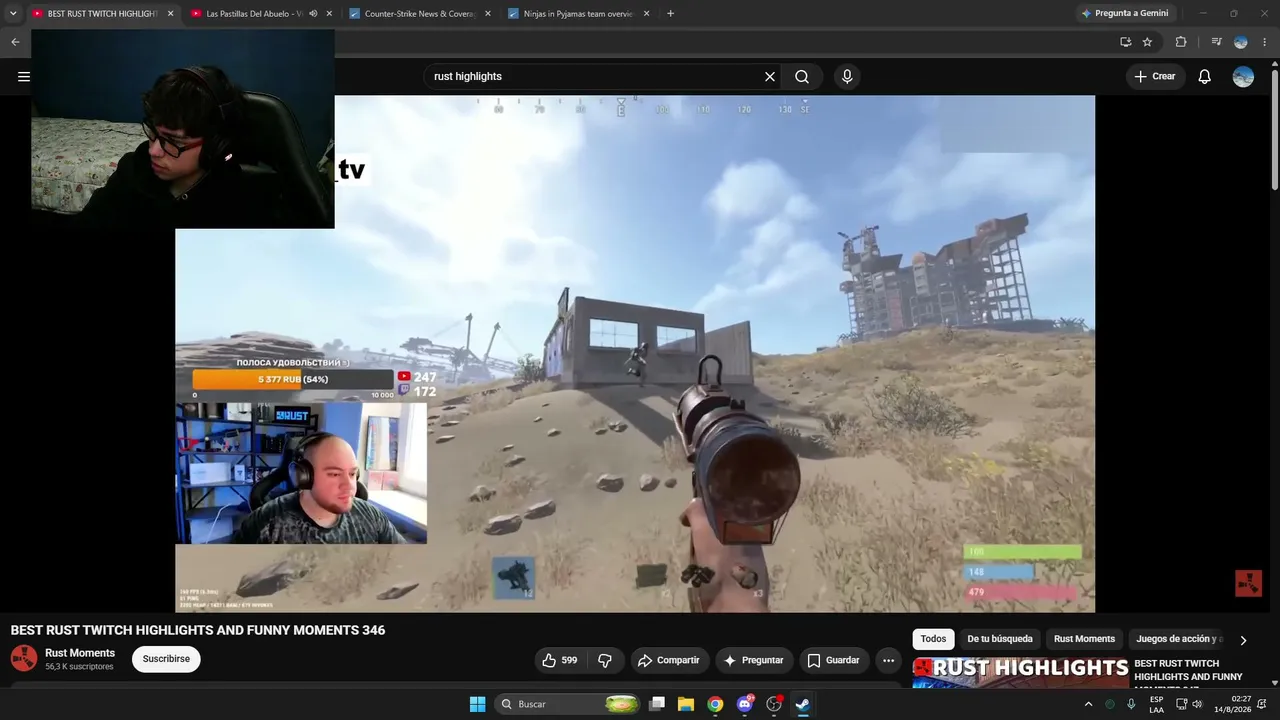Show more filter chips with the right arrow
Viewport: 1280px width, 720px height.
pyautogui.click(x=1243, y=640)
